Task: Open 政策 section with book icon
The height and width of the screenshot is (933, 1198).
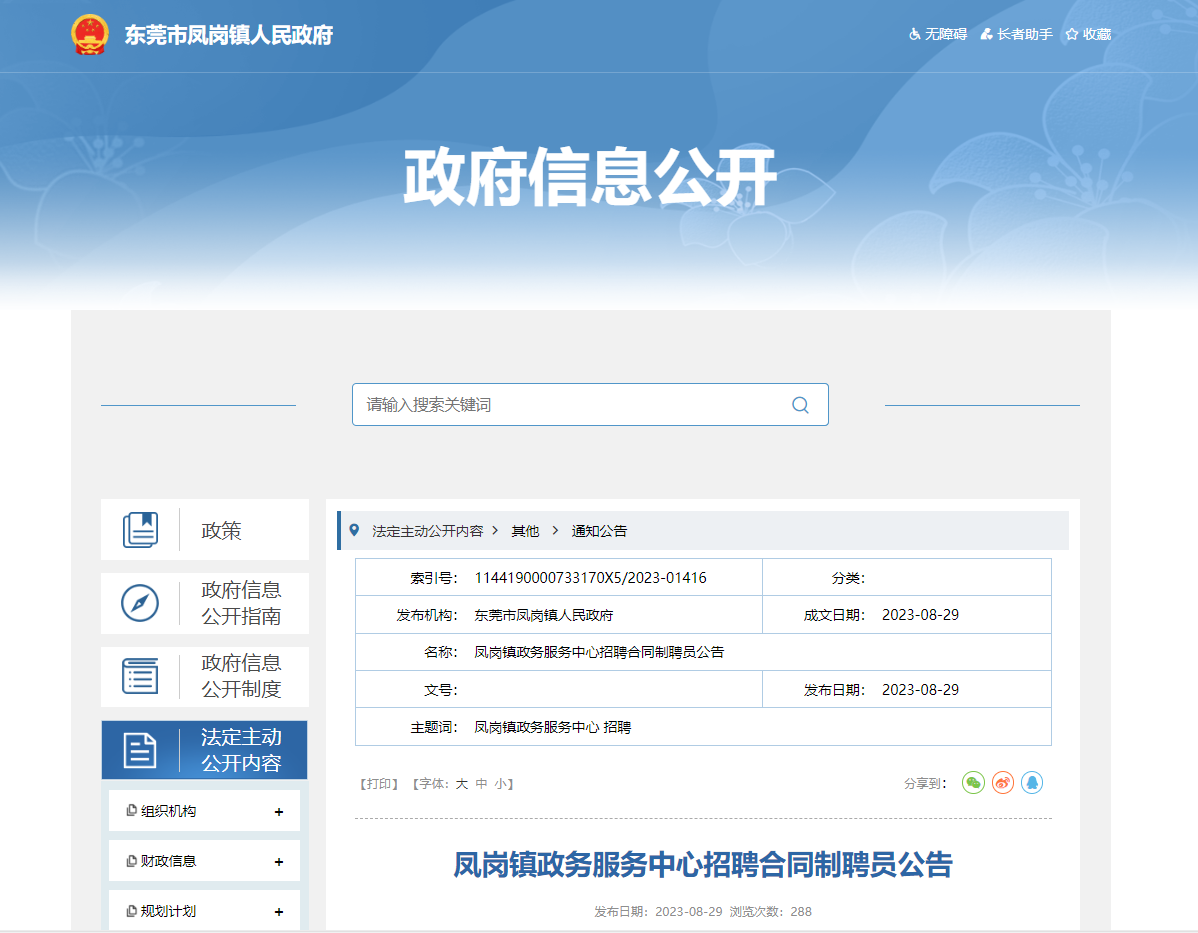Action: point(141,530)
